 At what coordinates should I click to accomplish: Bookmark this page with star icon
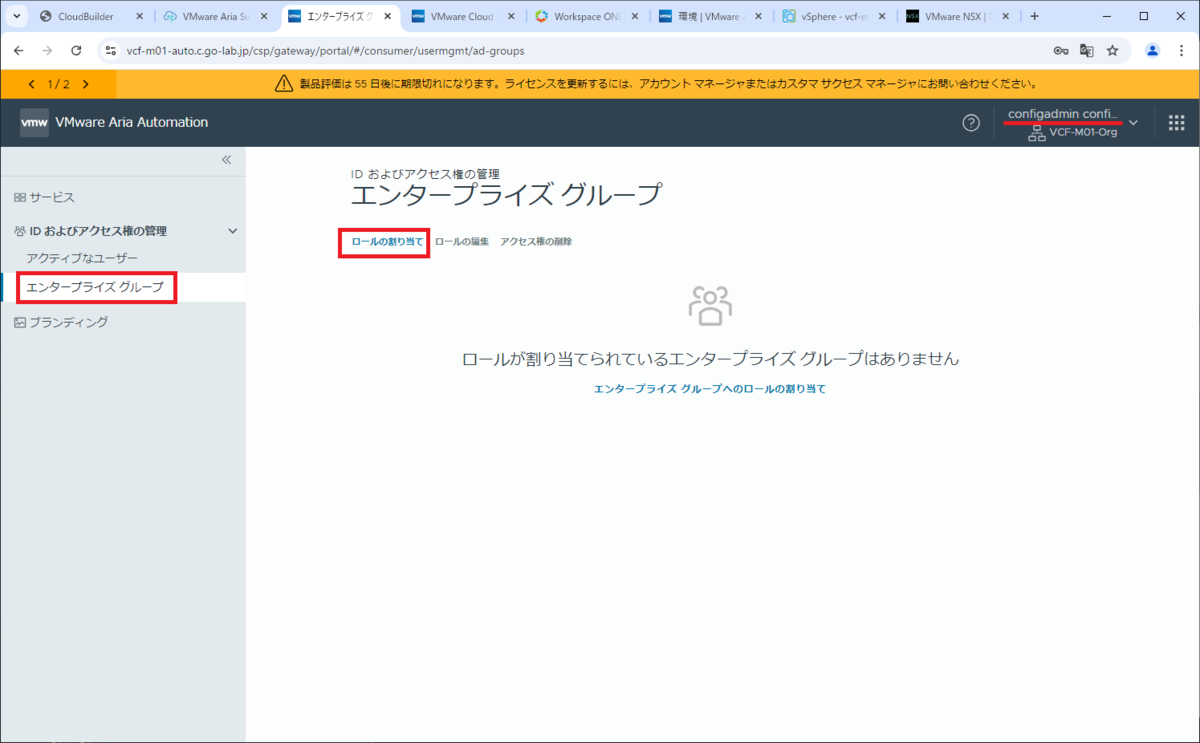[x=1112, y=50]
